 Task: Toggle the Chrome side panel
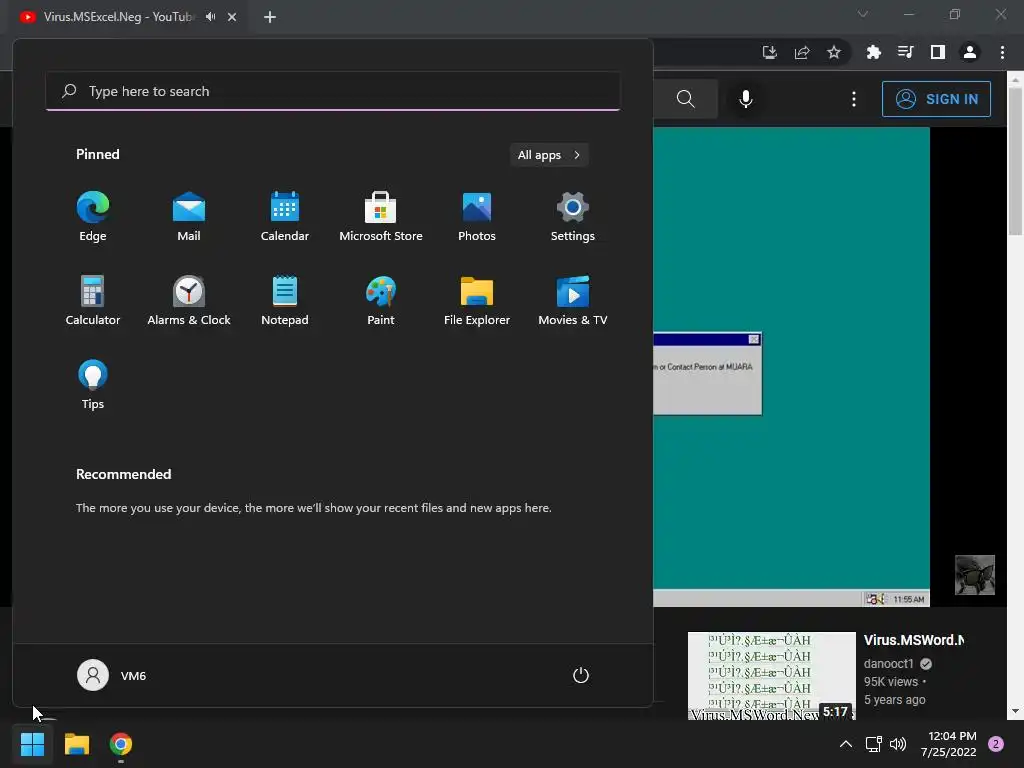[x=938, y=52]
